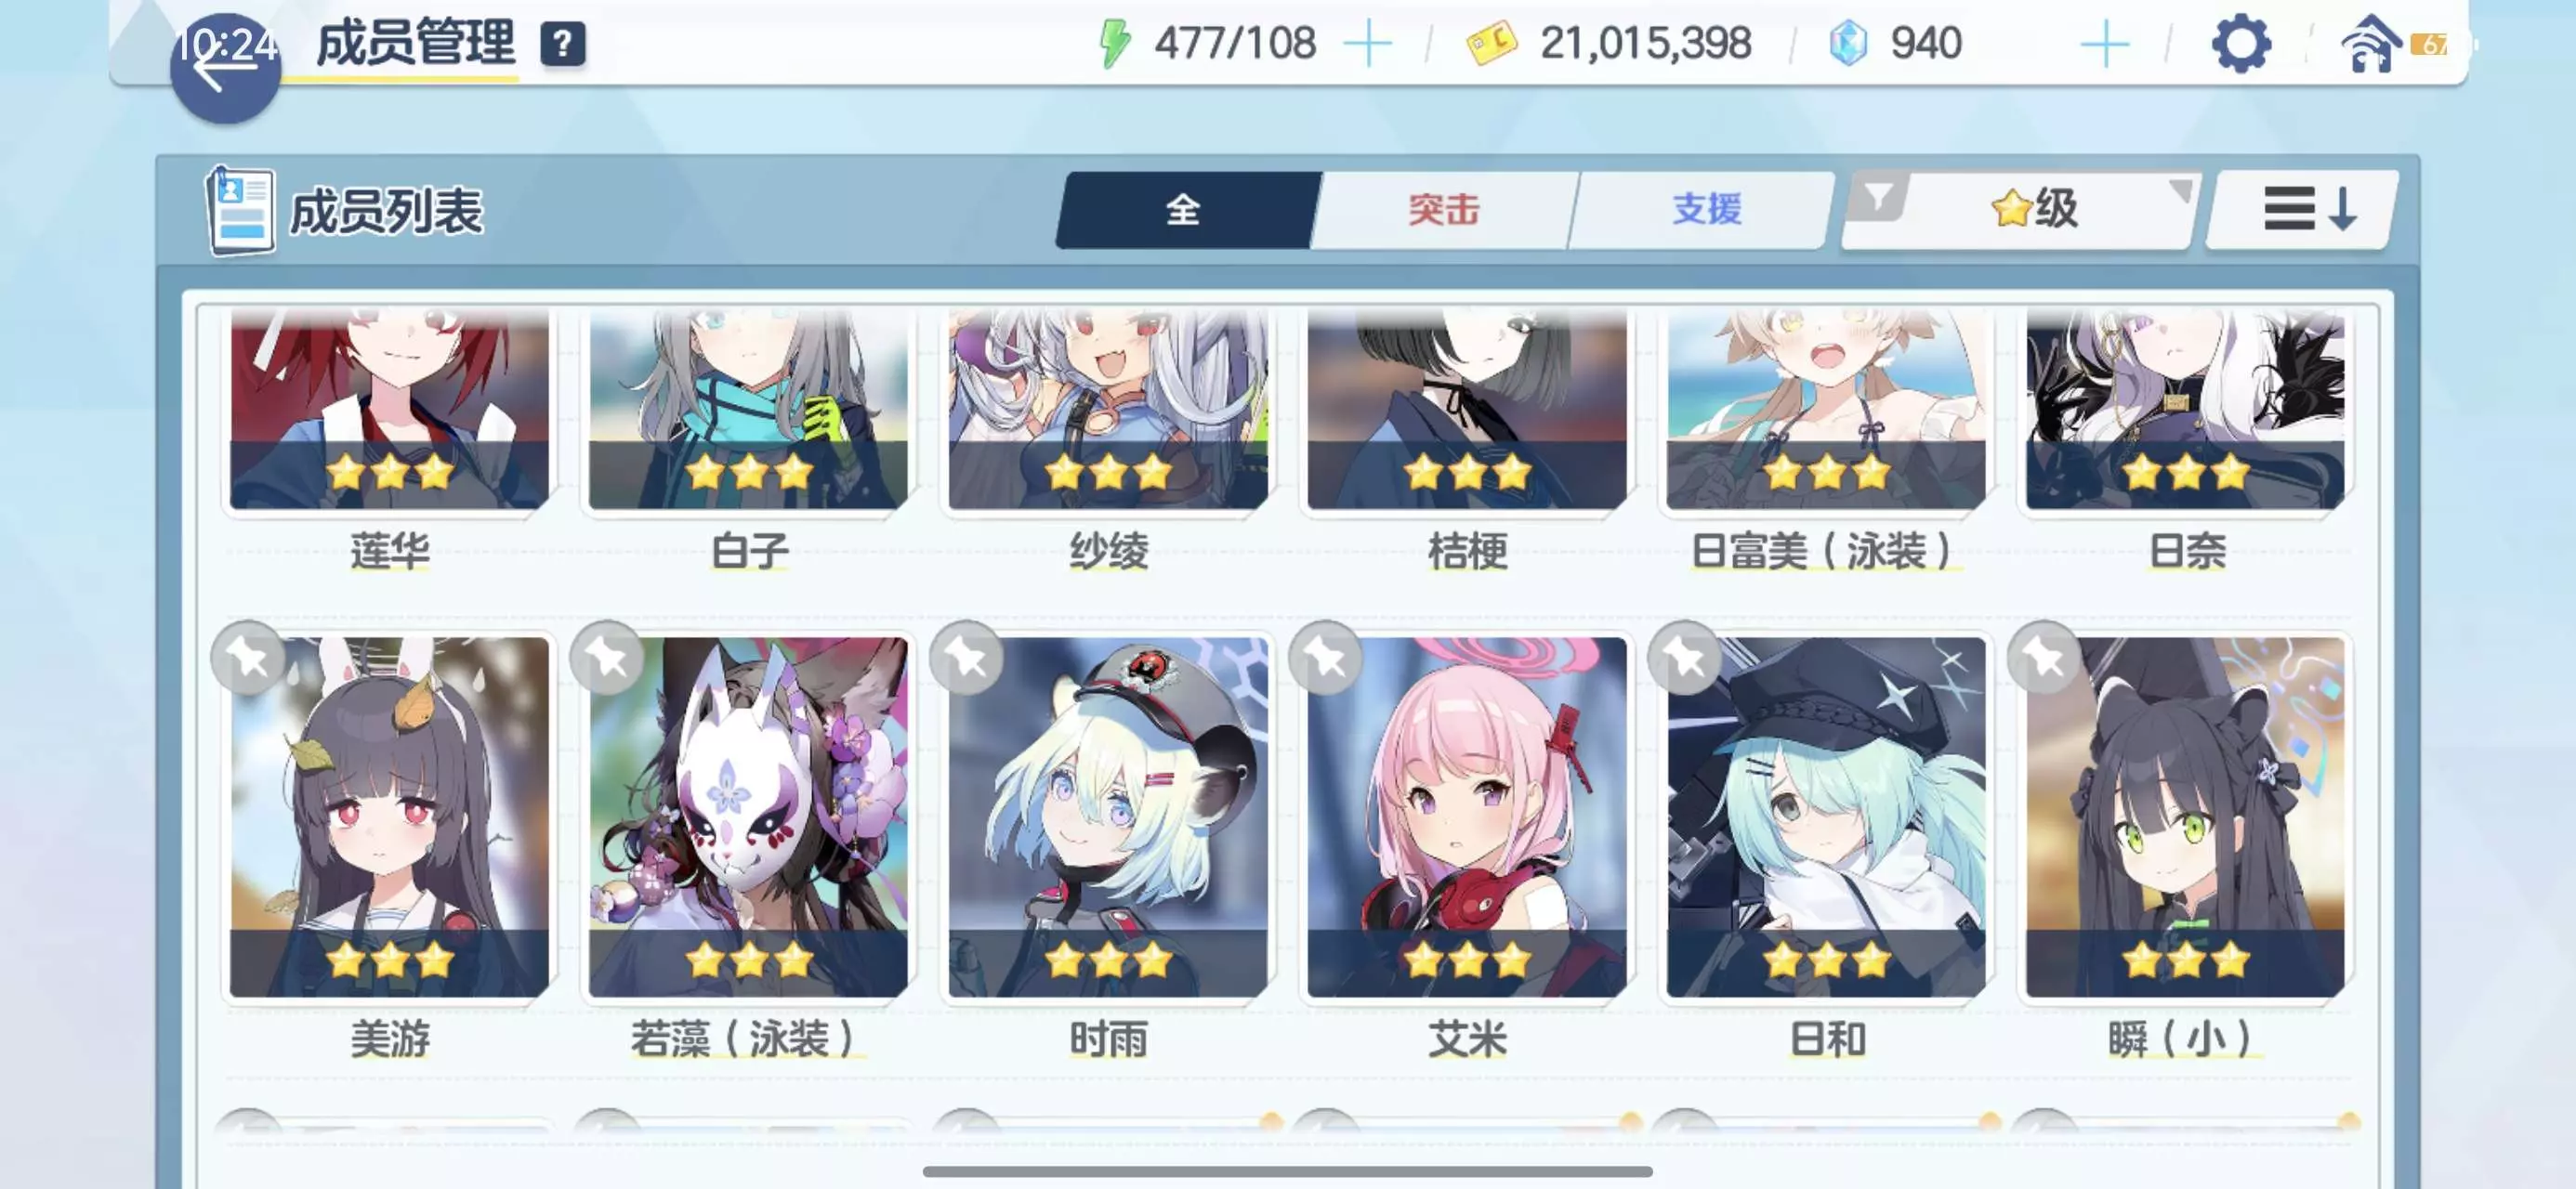Screen dimensions: 2576x1189
Task: Add gems with the plus icon
Action: 2105,45
